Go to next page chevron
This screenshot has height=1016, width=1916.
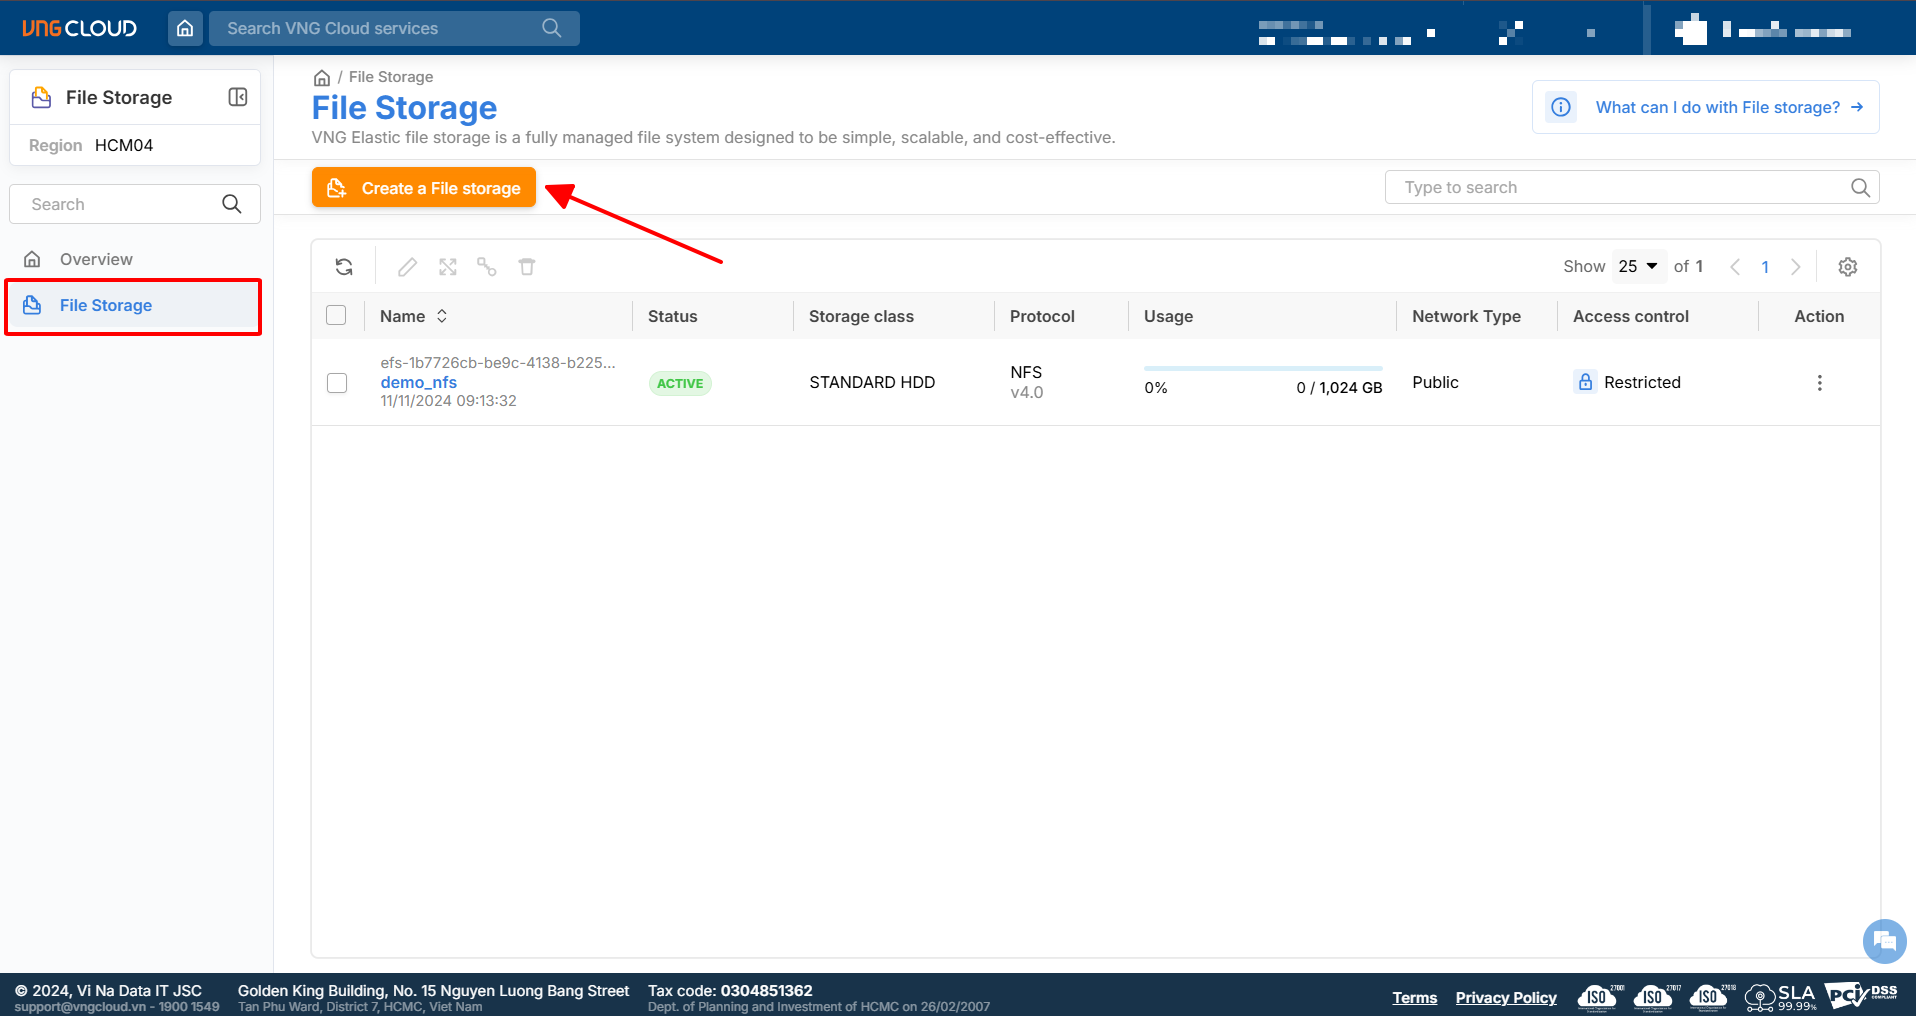(1796, 267)
